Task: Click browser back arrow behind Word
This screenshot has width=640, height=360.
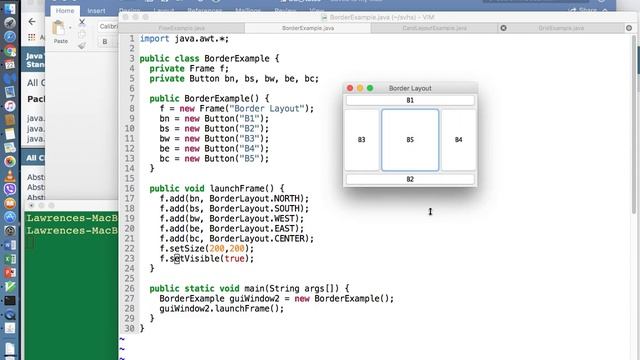Action: [x=32, y=22]
